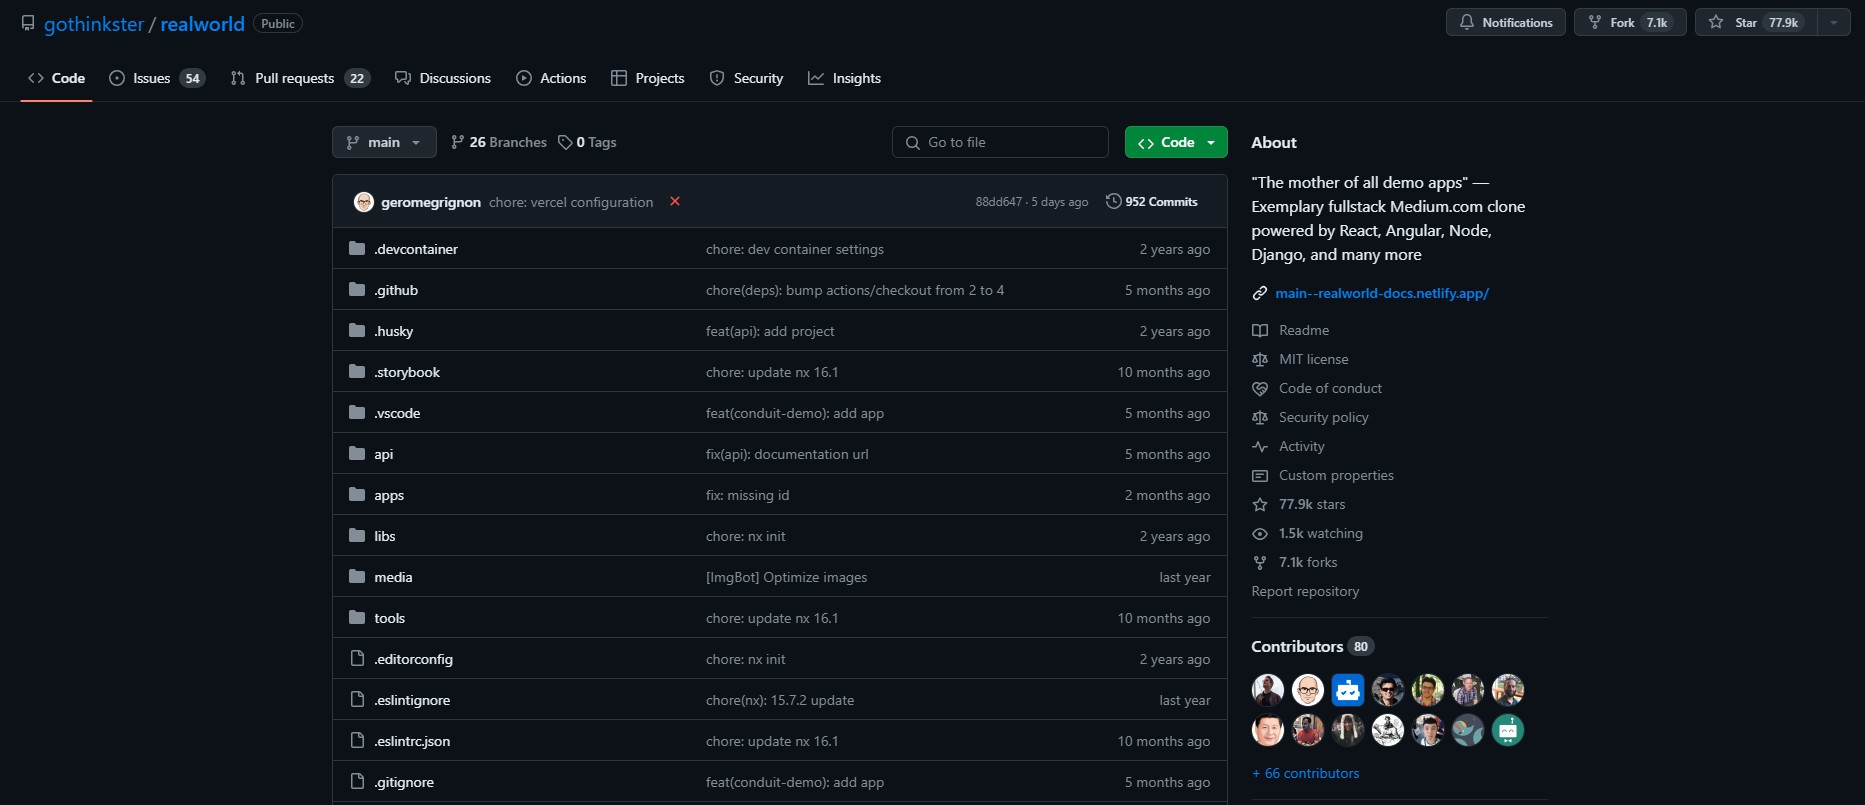Open Custom properties
This screenshot has height=805, width=1865.
(1336, 475)
